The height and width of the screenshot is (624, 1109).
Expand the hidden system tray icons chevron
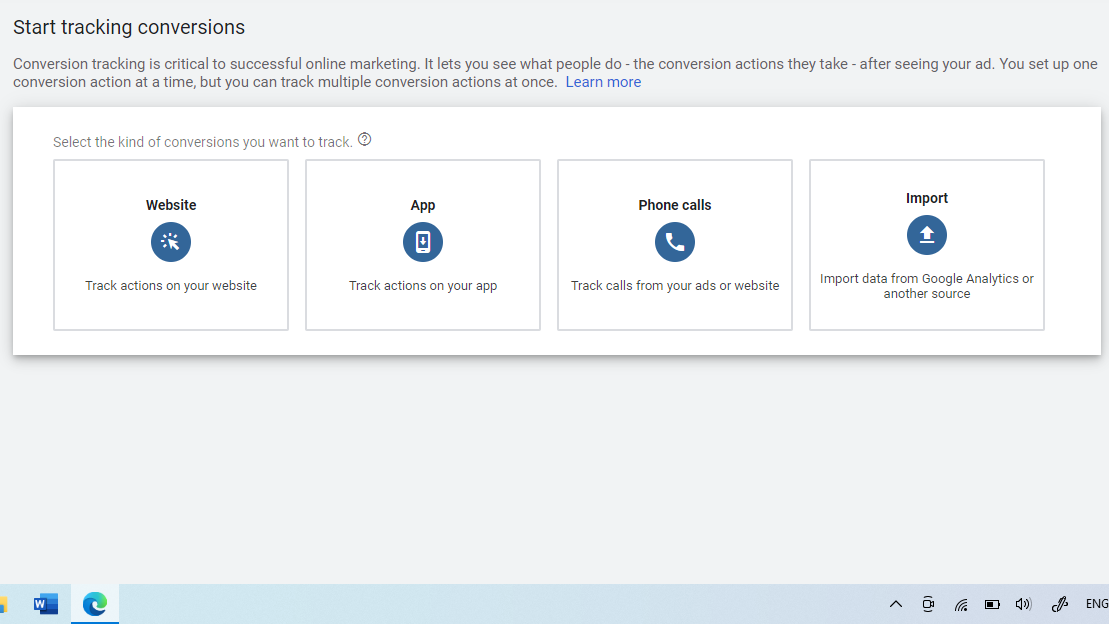click(896, 604)
